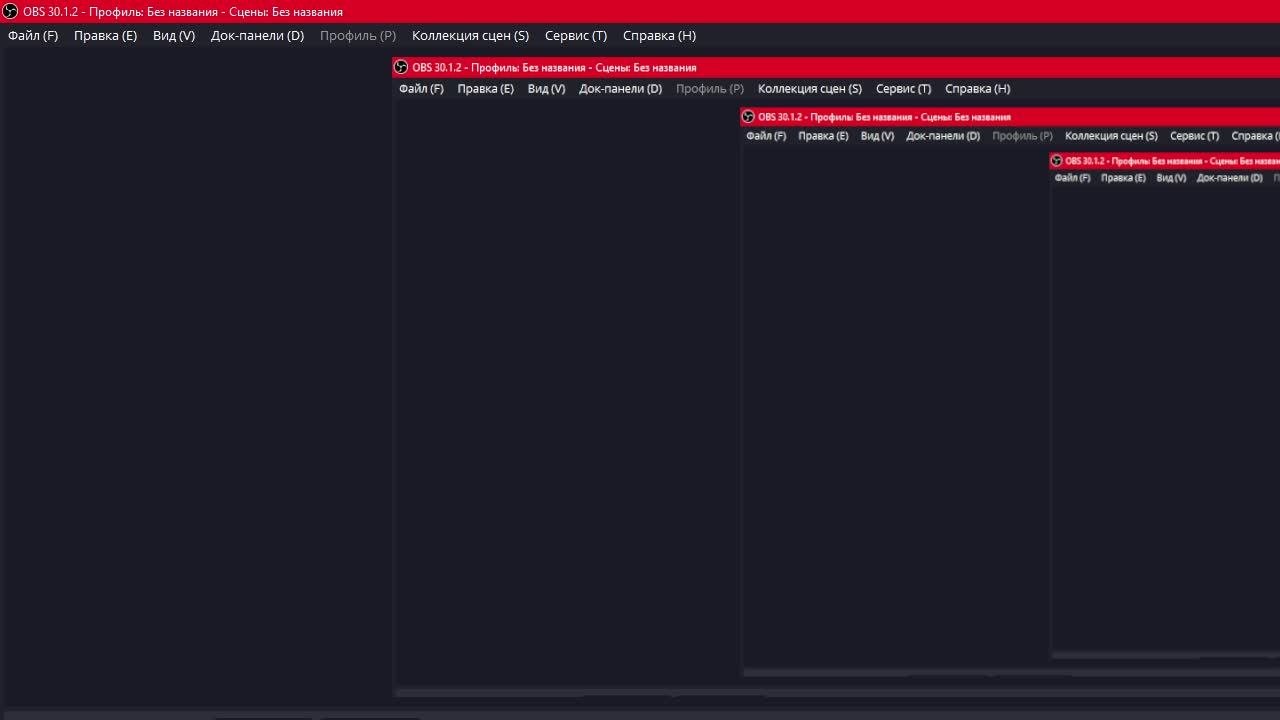
Task: Click Коллекция сцен (S) in the largest nested preview copy
Action: click(x=810, y=89)
